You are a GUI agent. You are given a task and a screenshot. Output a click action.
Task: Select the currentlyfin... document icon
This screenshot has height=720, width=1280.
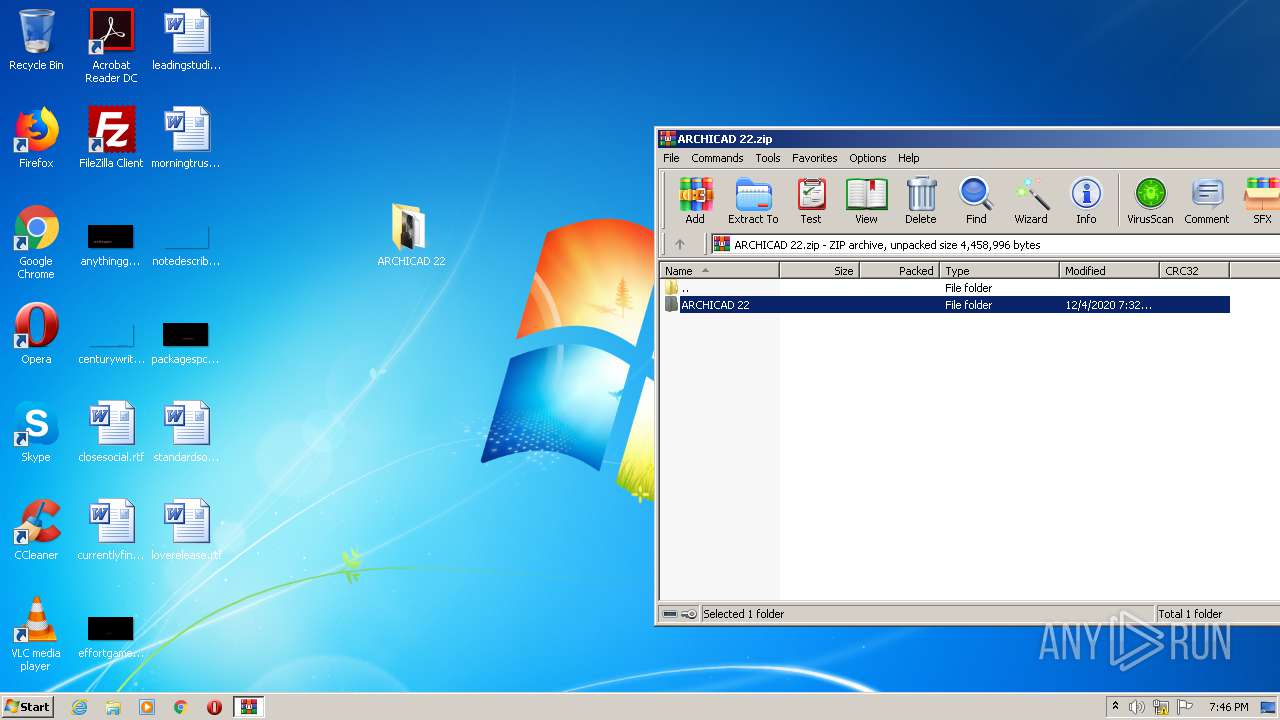coord(111,530)
